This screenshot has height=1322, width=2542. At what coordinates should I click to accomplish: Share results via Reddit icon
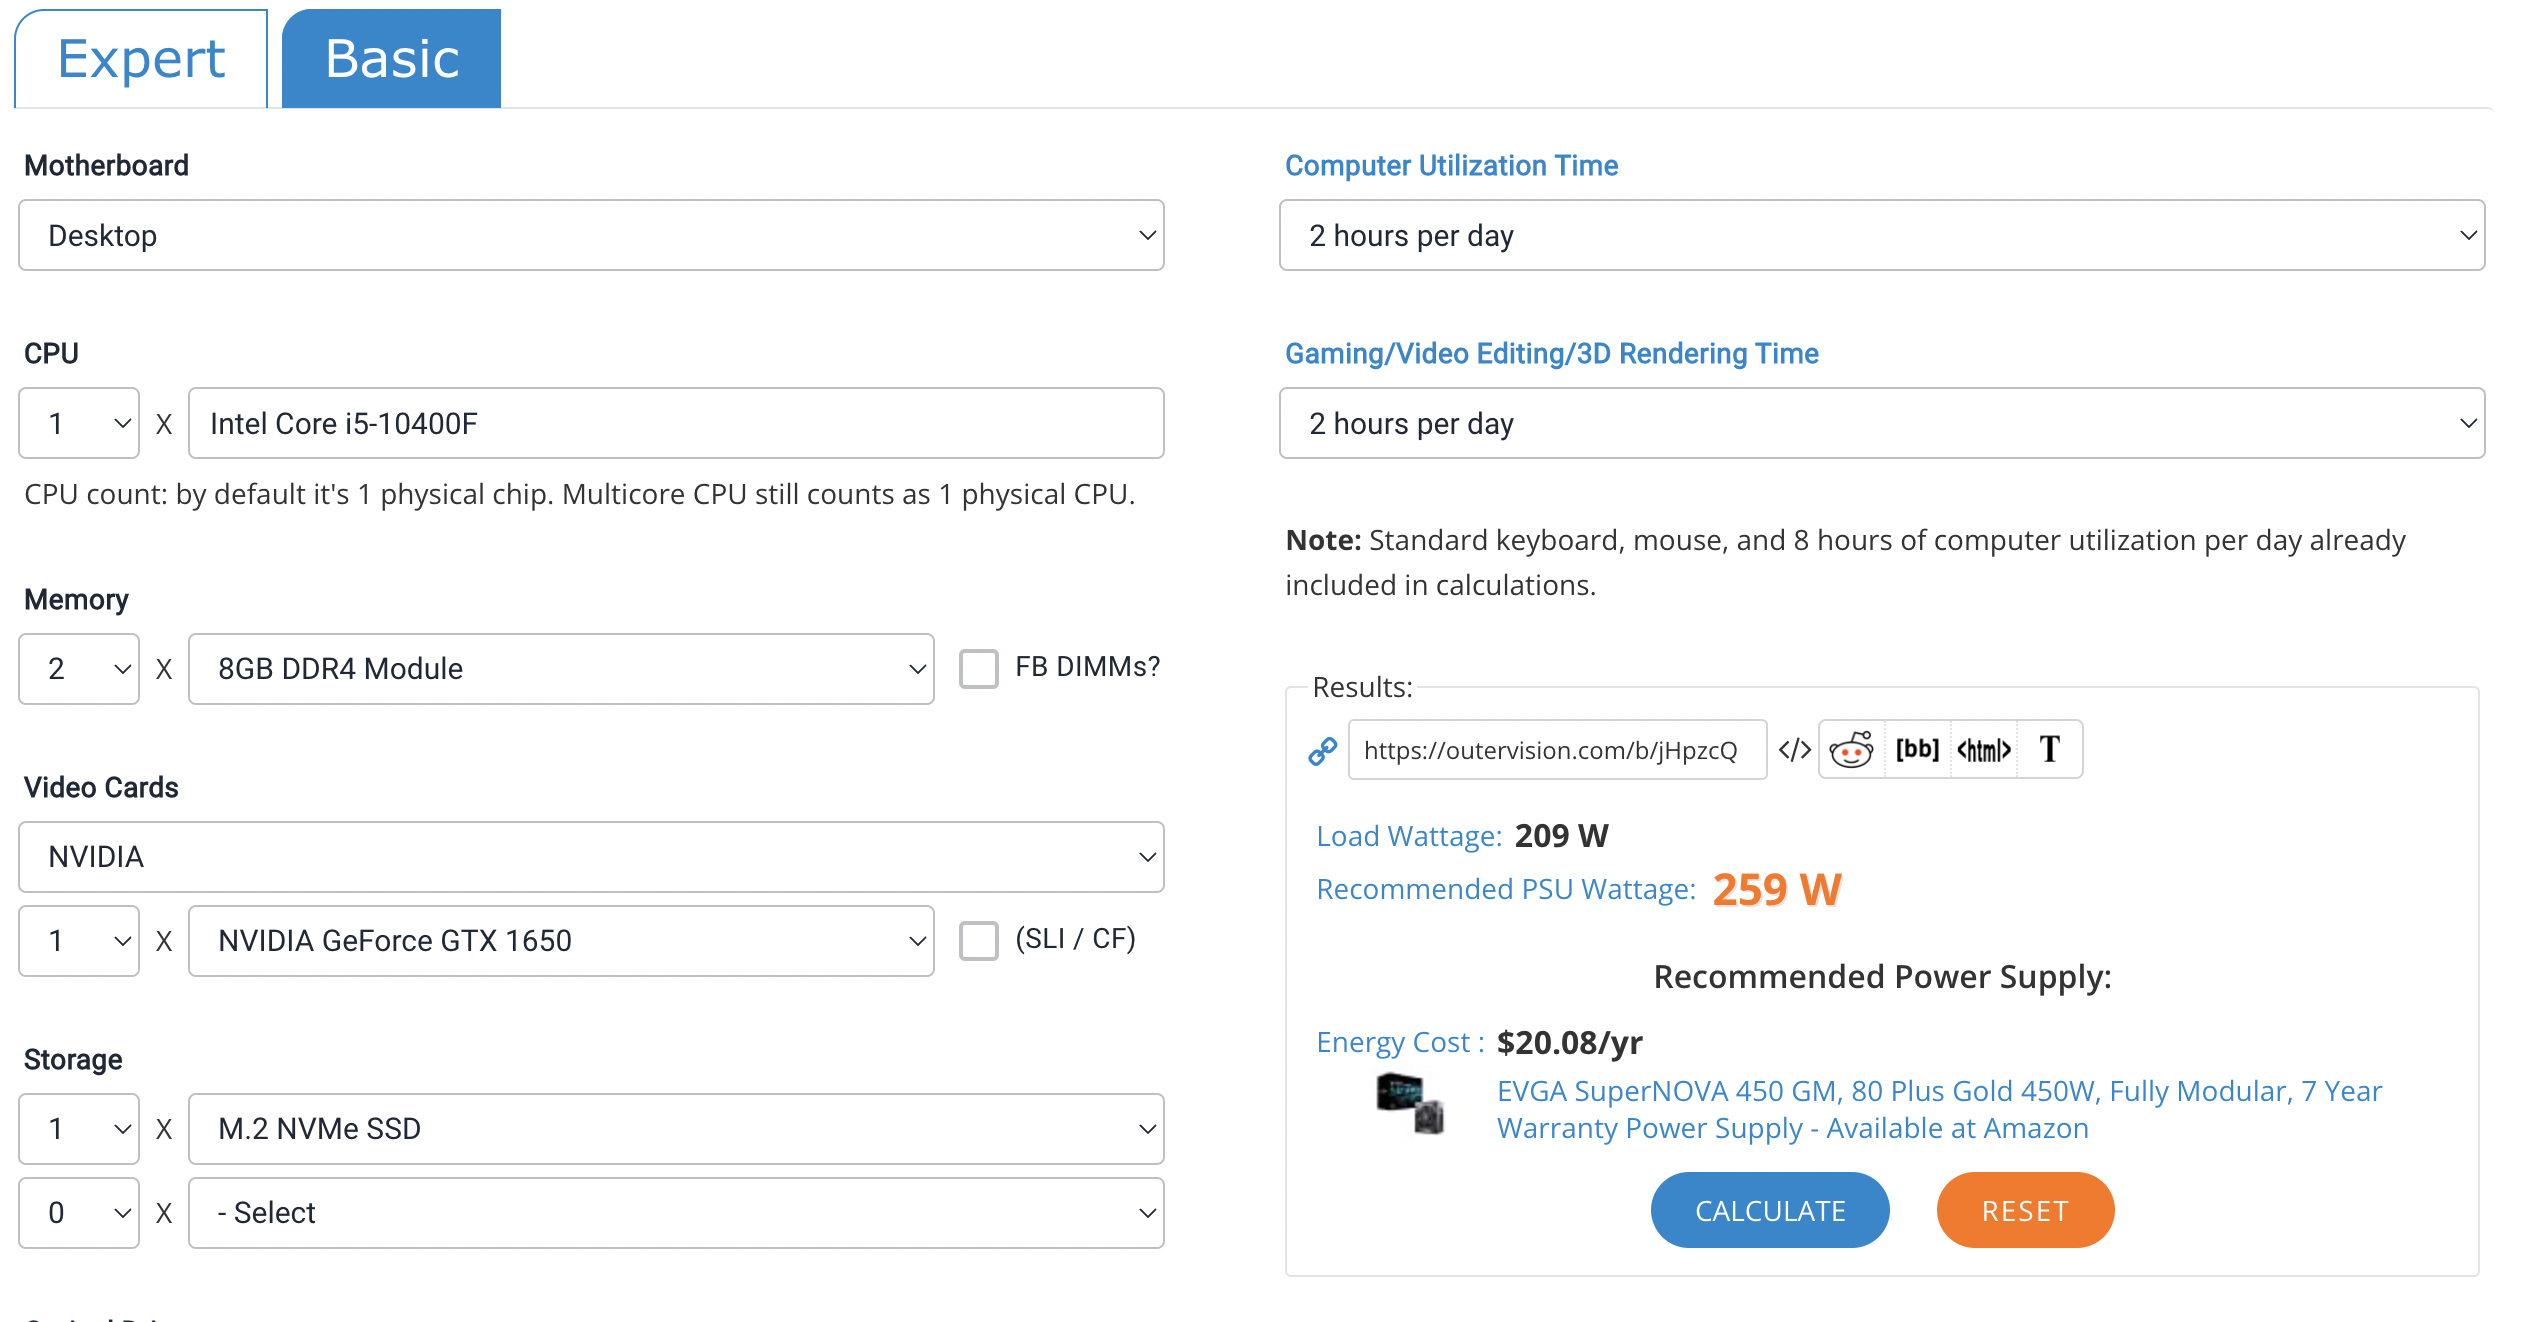1851,750
